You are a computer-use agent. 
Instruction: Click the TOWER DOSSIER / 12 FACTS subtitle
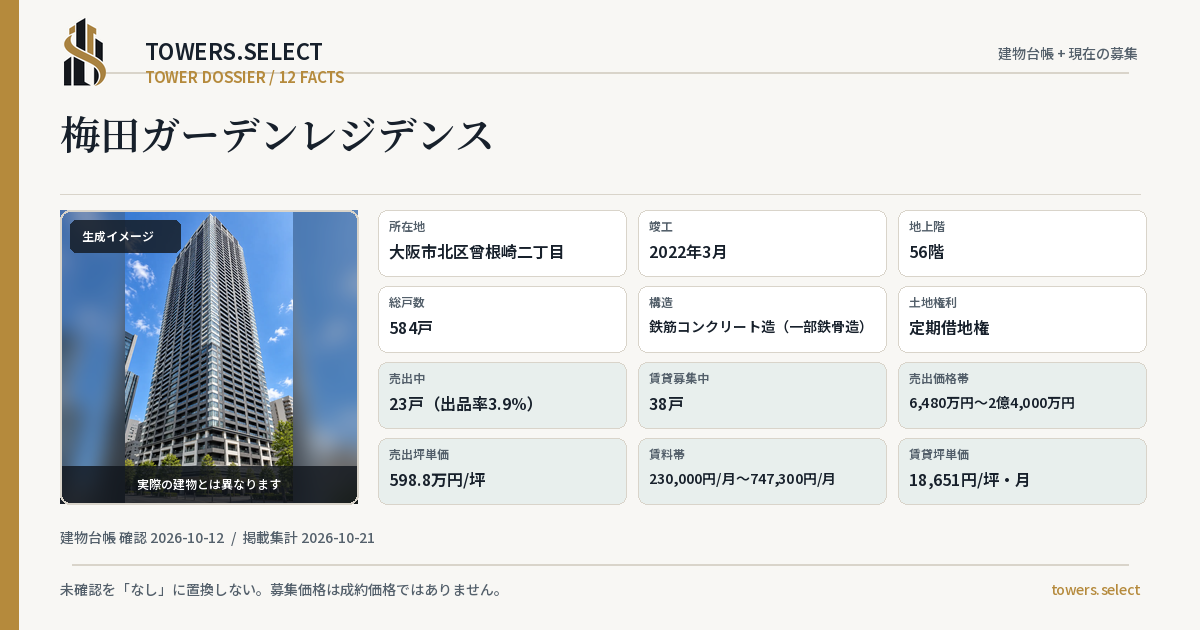(245, 77)
